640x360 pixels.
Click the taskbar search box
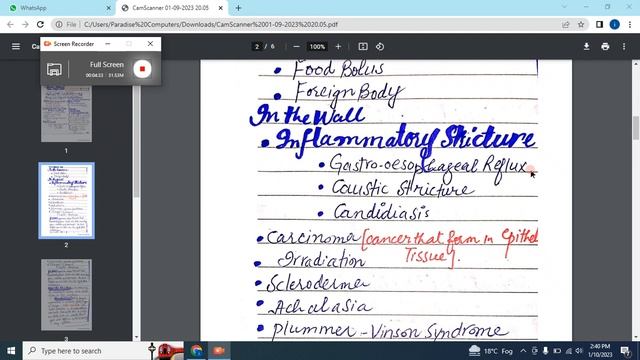coord(103,351)
